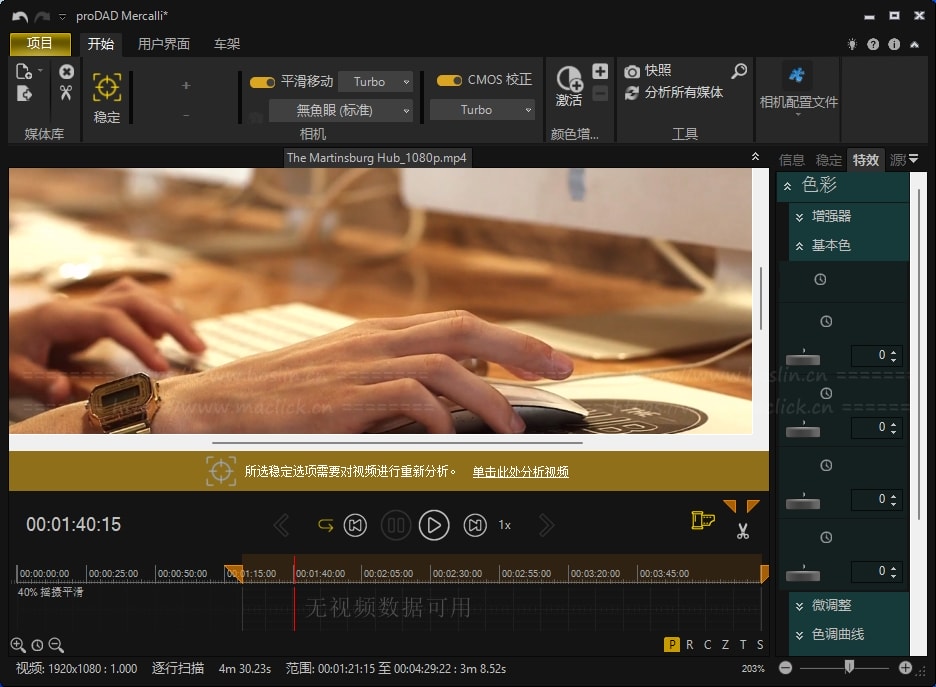The image size is (936, 687).
Task: Switch to the 开始 ribbon tab
Action: [100, 44]
